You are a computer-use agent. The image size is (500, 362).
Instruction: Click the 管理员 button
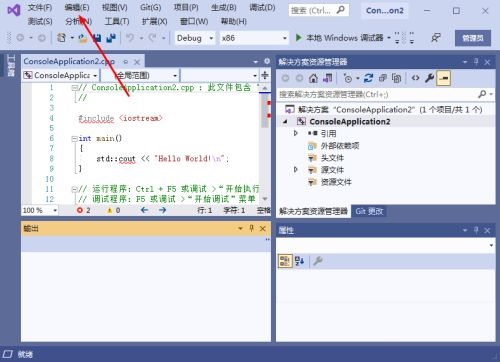tap(473, 38)
